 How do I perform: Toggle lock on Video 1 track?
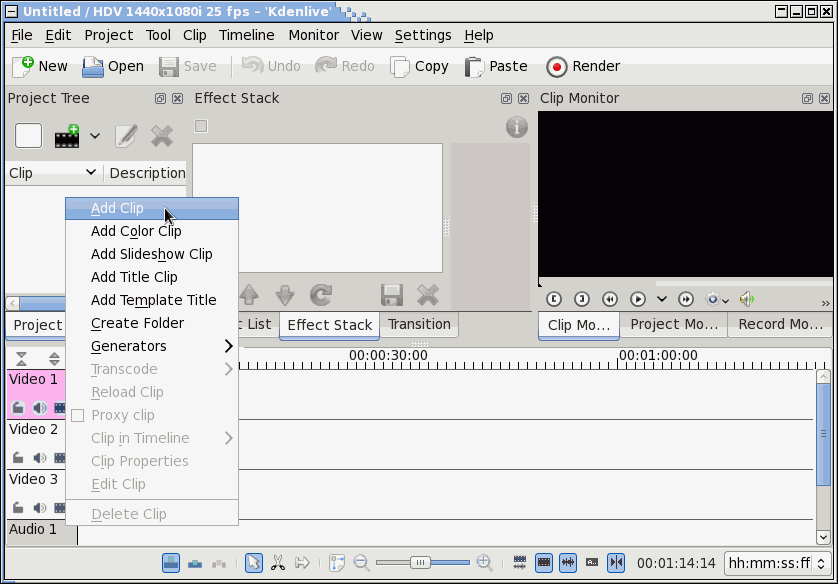(x=18, y=408)
